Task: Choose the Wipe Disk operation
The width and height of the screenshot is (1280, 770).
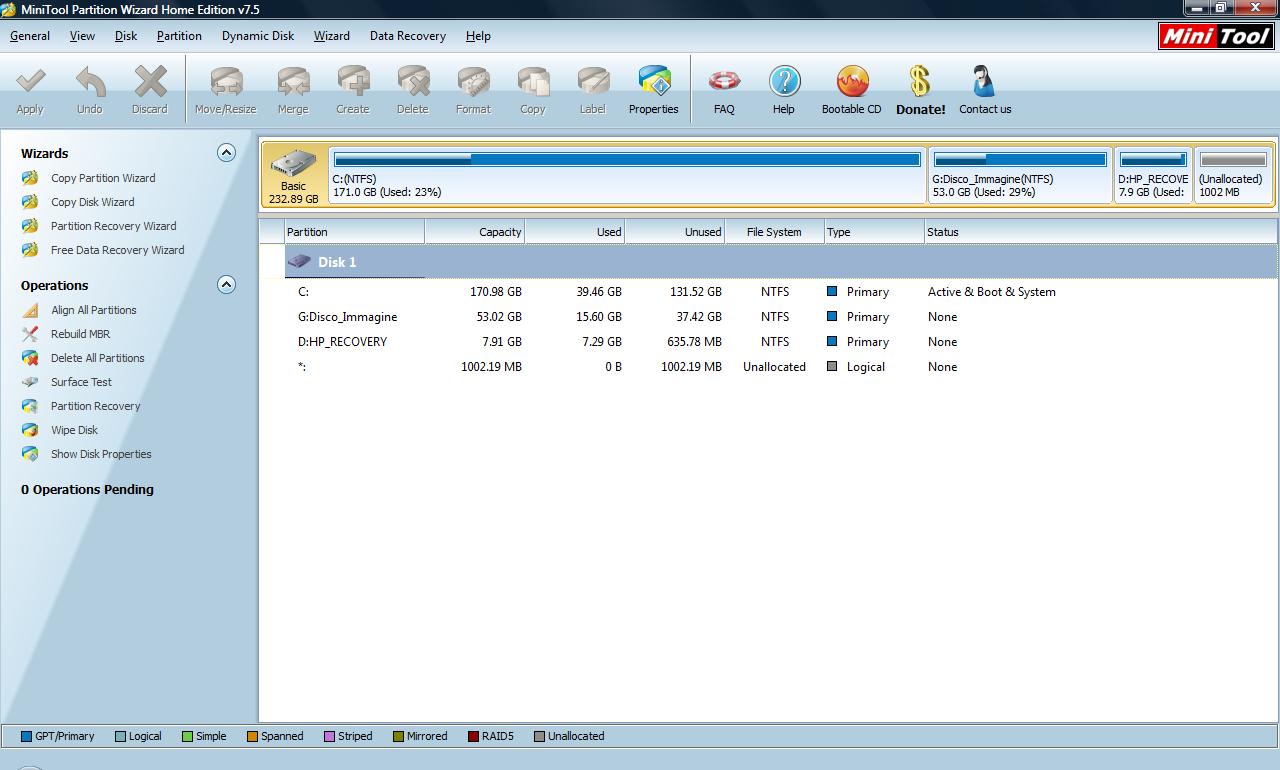Action: [74, 430]
